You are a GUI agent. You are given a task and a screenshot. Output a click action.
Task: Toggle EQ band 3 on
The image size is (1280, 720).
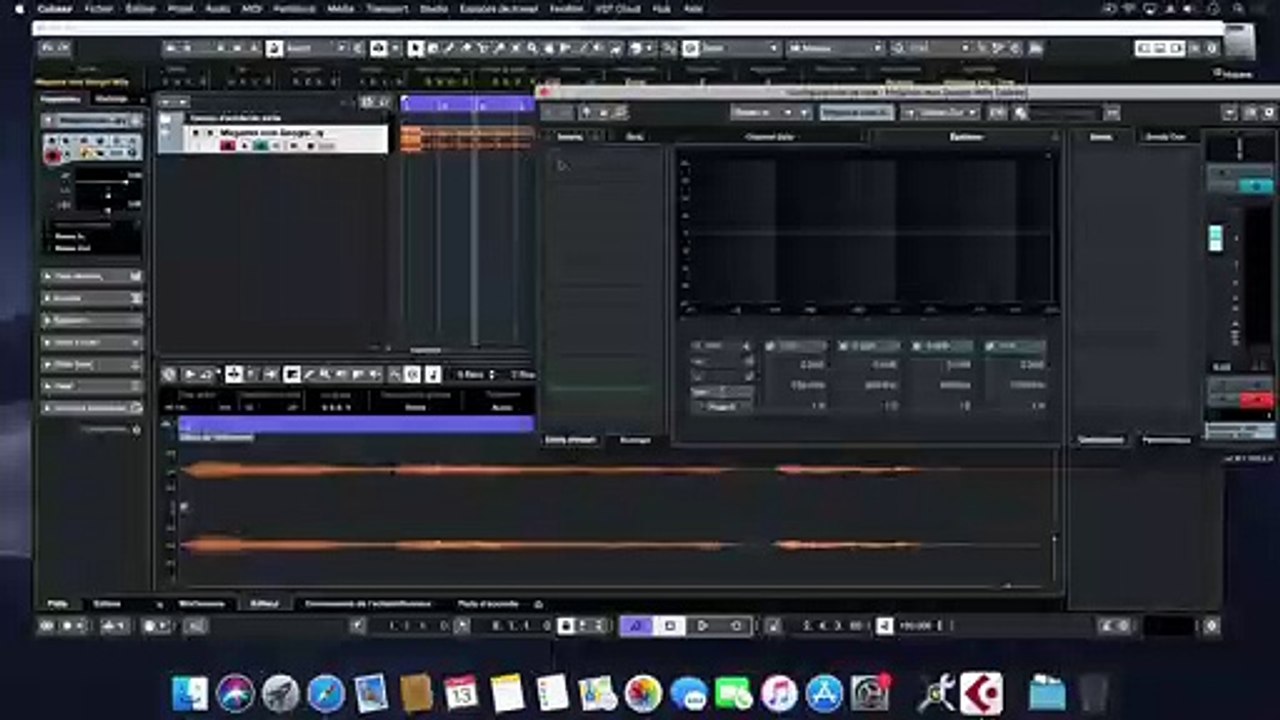917,346
